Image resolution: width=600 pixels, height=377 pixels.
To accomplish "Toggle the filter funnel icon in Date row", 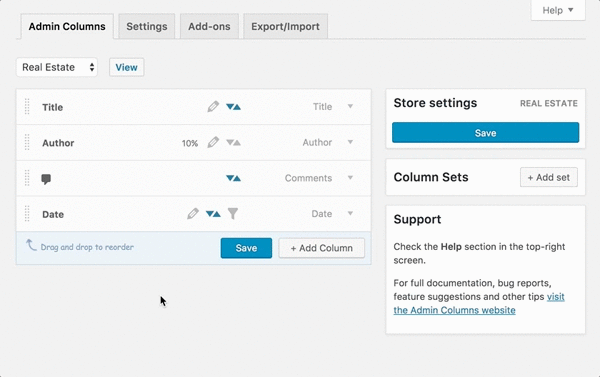I will (x=233, y=214).
